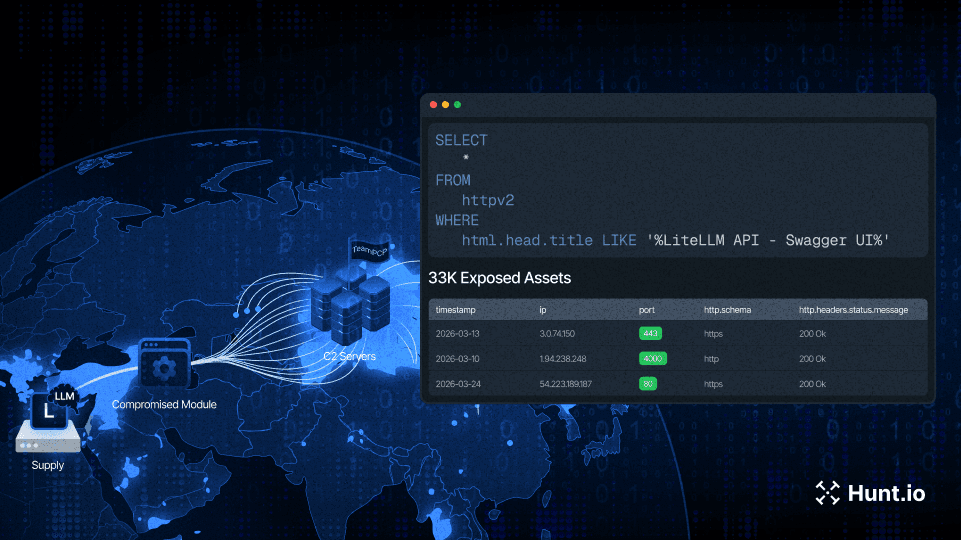Click the green maximize dot on query window

pos(457,105)
